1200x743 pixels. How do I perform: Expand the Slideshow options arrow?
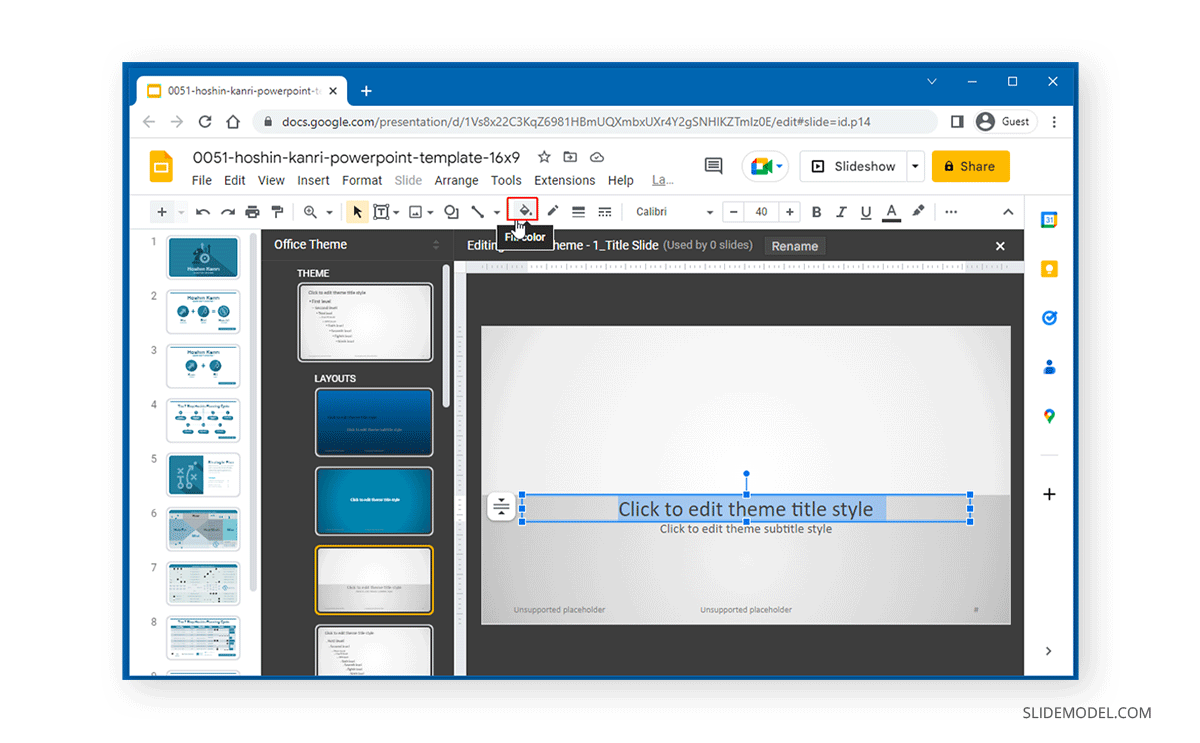[x=915, y=166]
